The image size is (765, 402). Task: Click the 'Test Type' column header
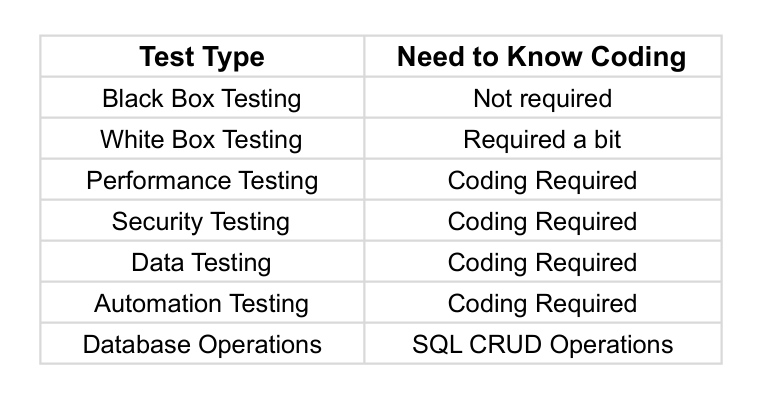pyautogui.click(x=202, y=57)
